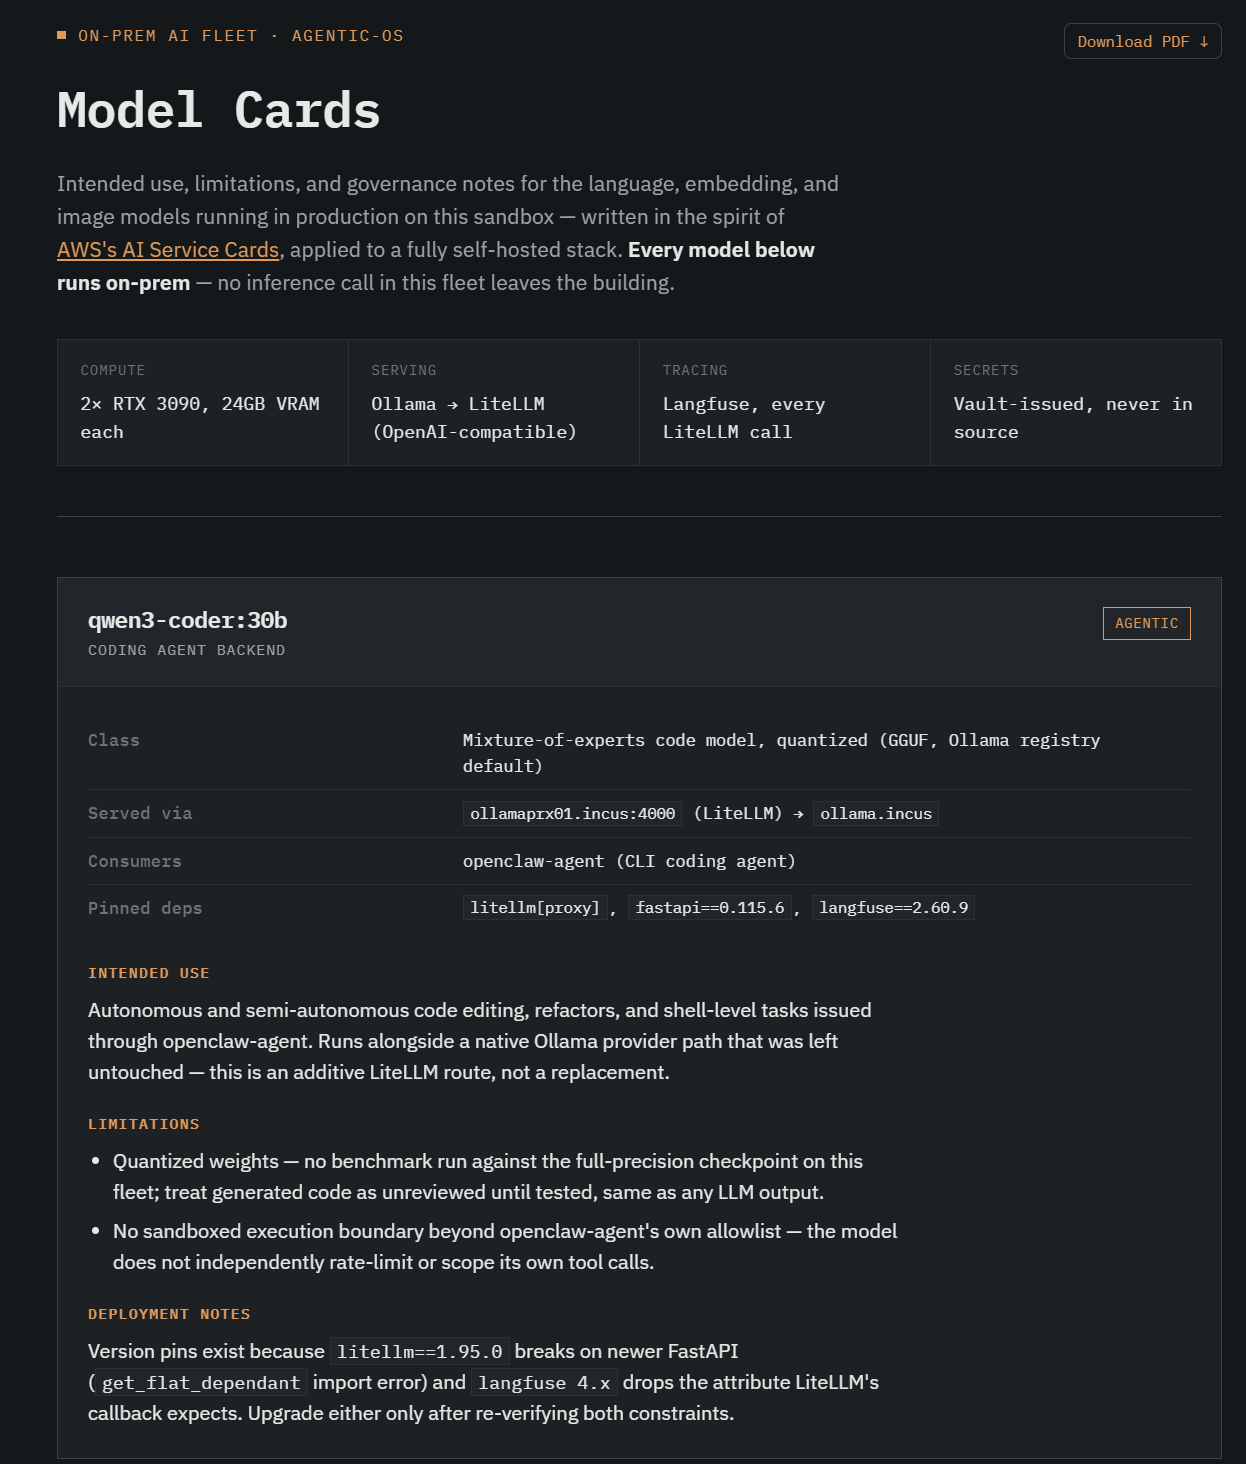Click the orange square header marker
The image size is (1246, 1464).
[62, 35]
